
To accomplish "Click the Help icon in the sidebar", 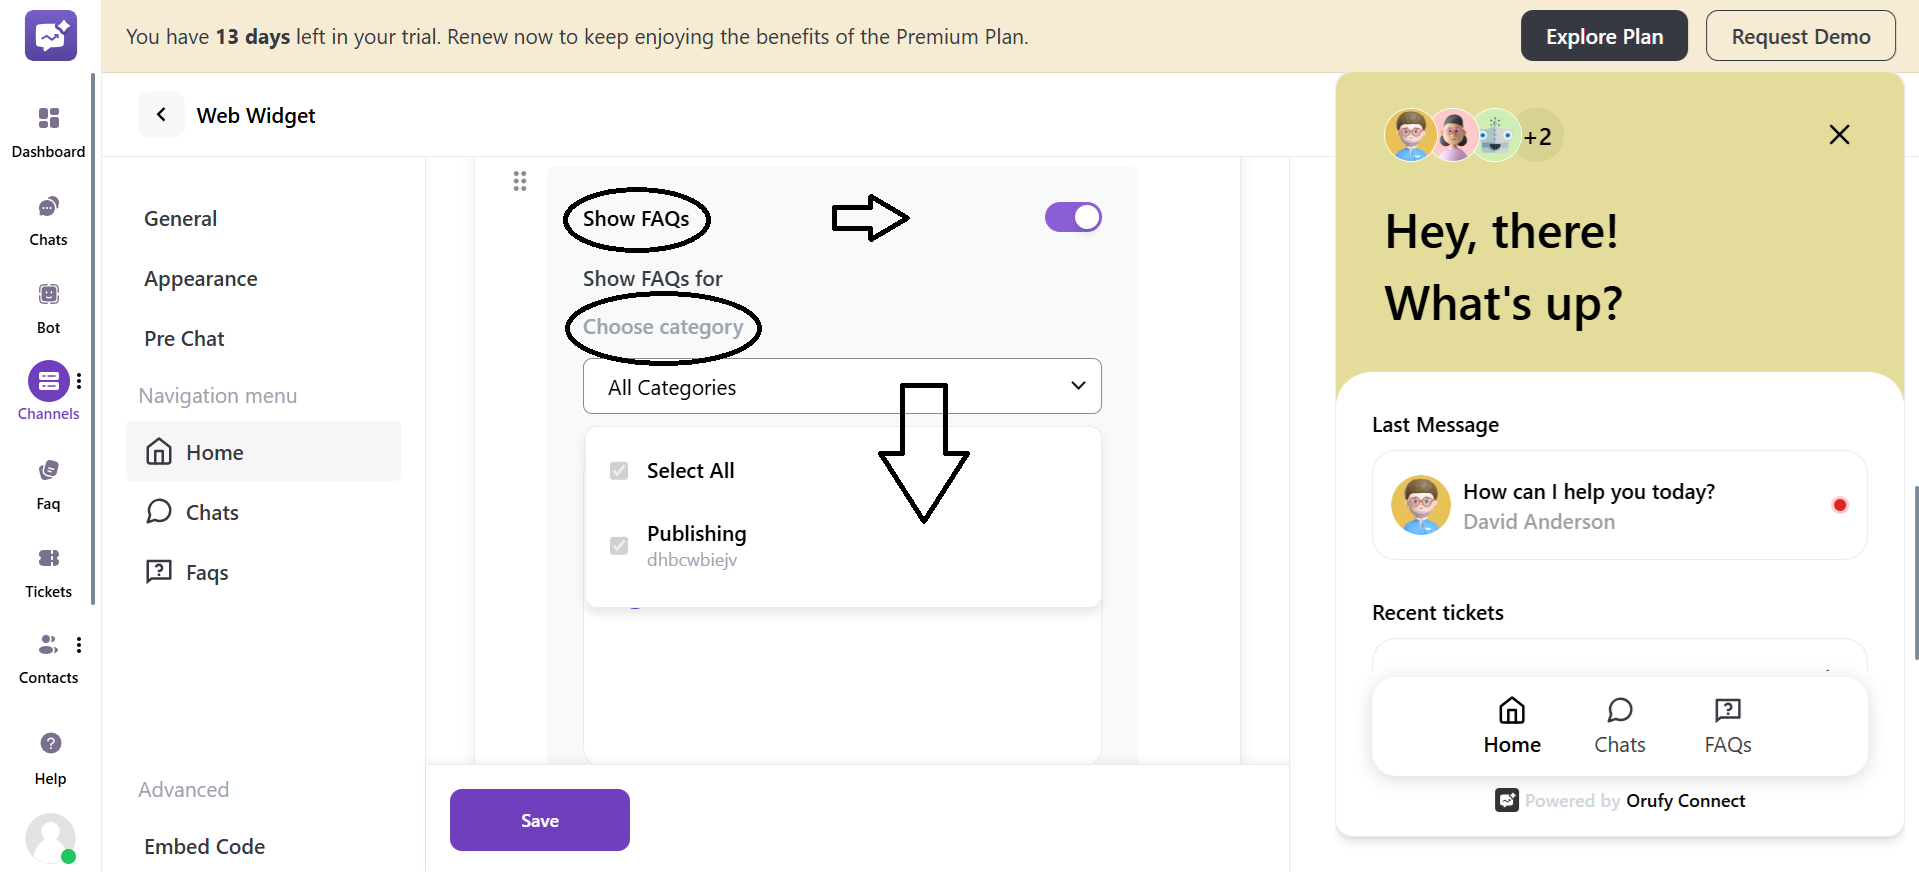I will 50,743.
